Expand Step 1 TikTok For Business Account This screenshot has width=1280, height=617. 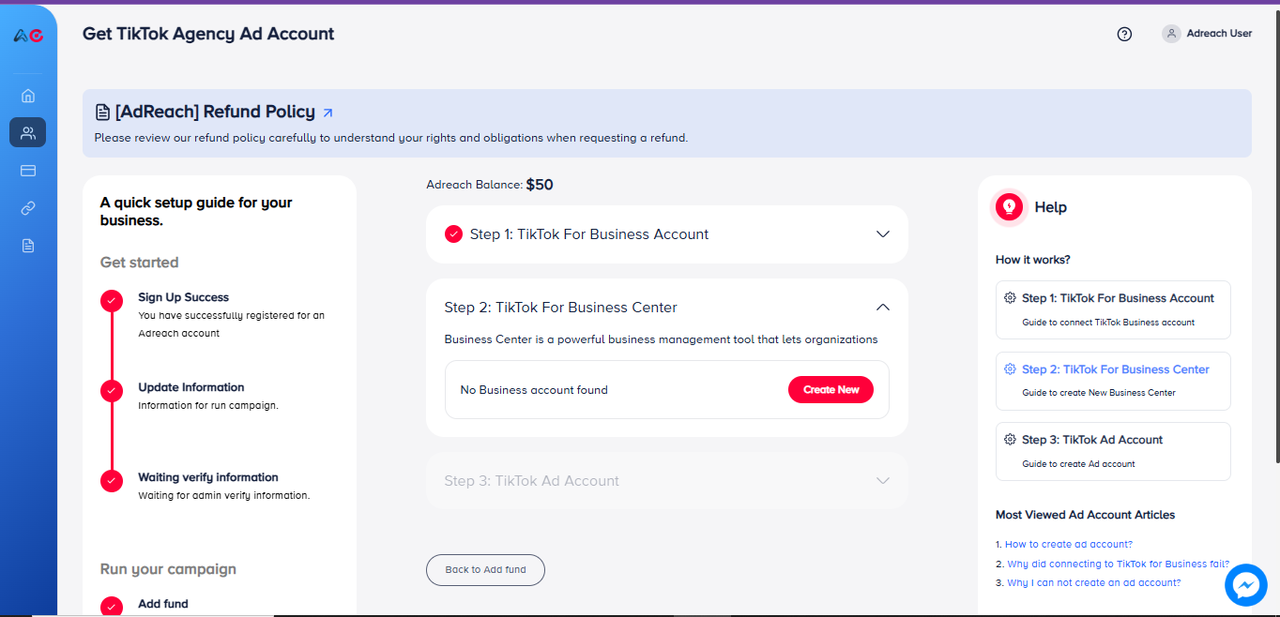click(882, 234)
